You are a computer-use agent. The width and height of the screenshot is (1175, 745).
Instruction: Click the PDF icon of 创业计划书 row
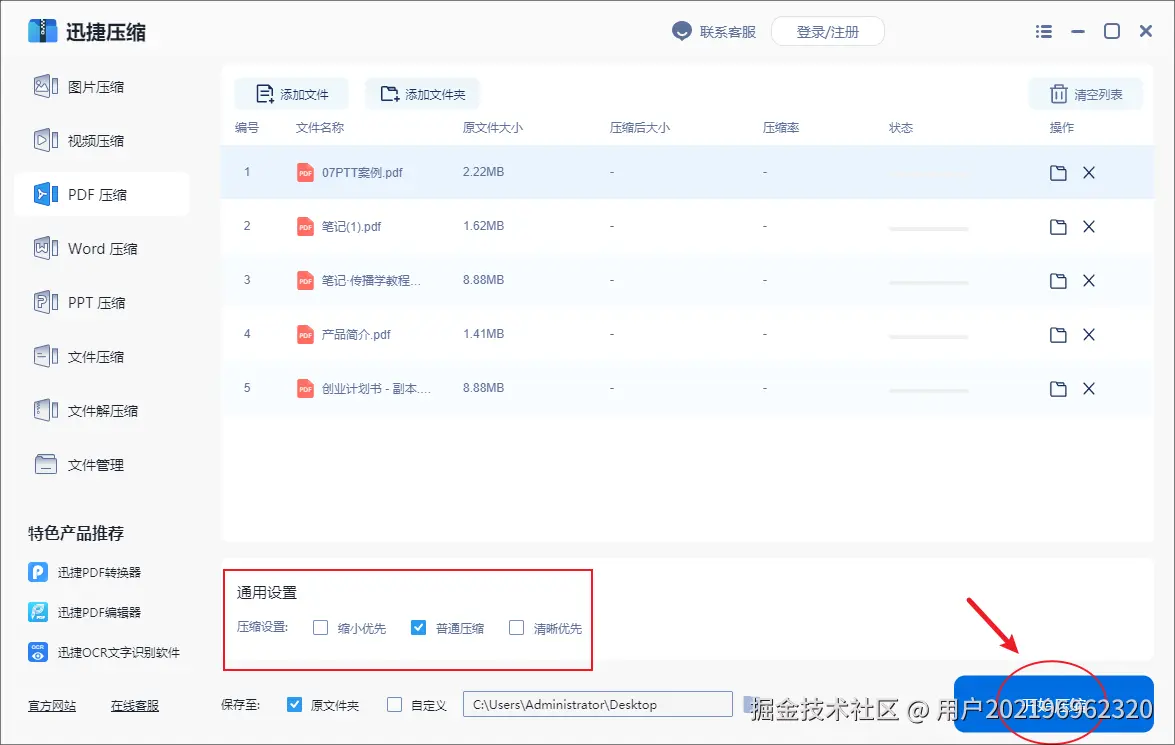pyautogui.click(x=305, y=388)
